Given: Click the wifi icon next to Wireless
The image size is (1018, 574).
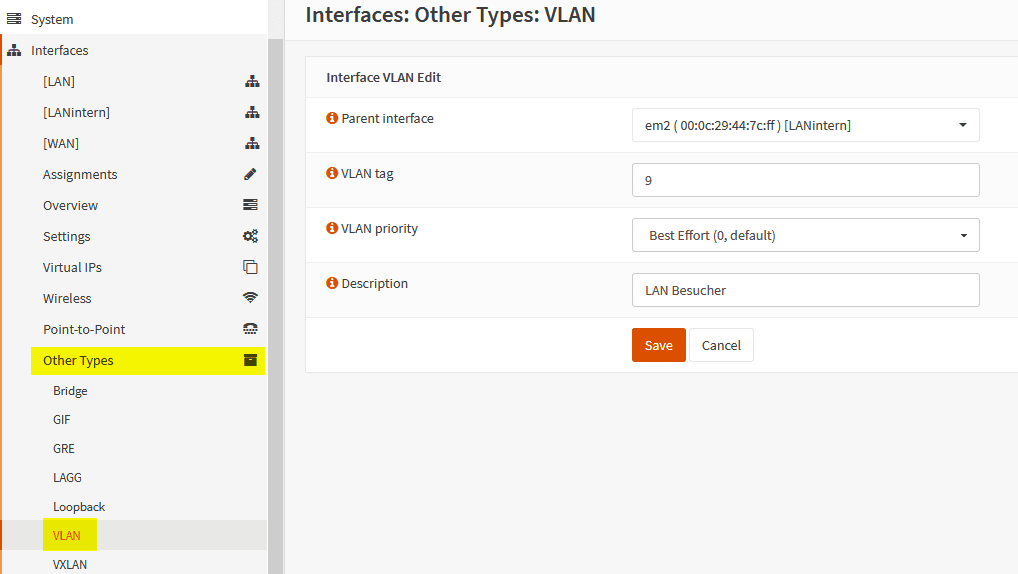Looking at the screenshot, I should click(250, 298).
